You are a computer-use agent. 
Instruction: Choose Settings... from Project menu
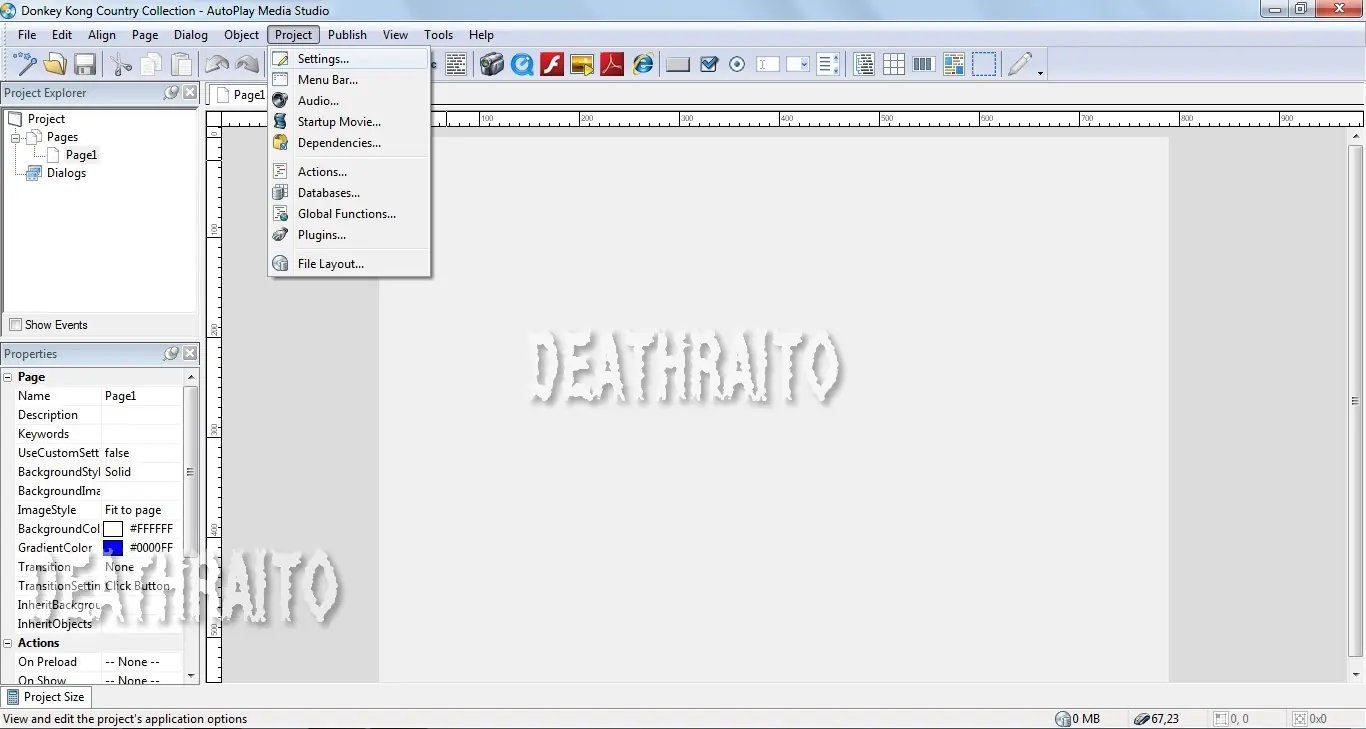pyautogui.click(x=349, y=59)
